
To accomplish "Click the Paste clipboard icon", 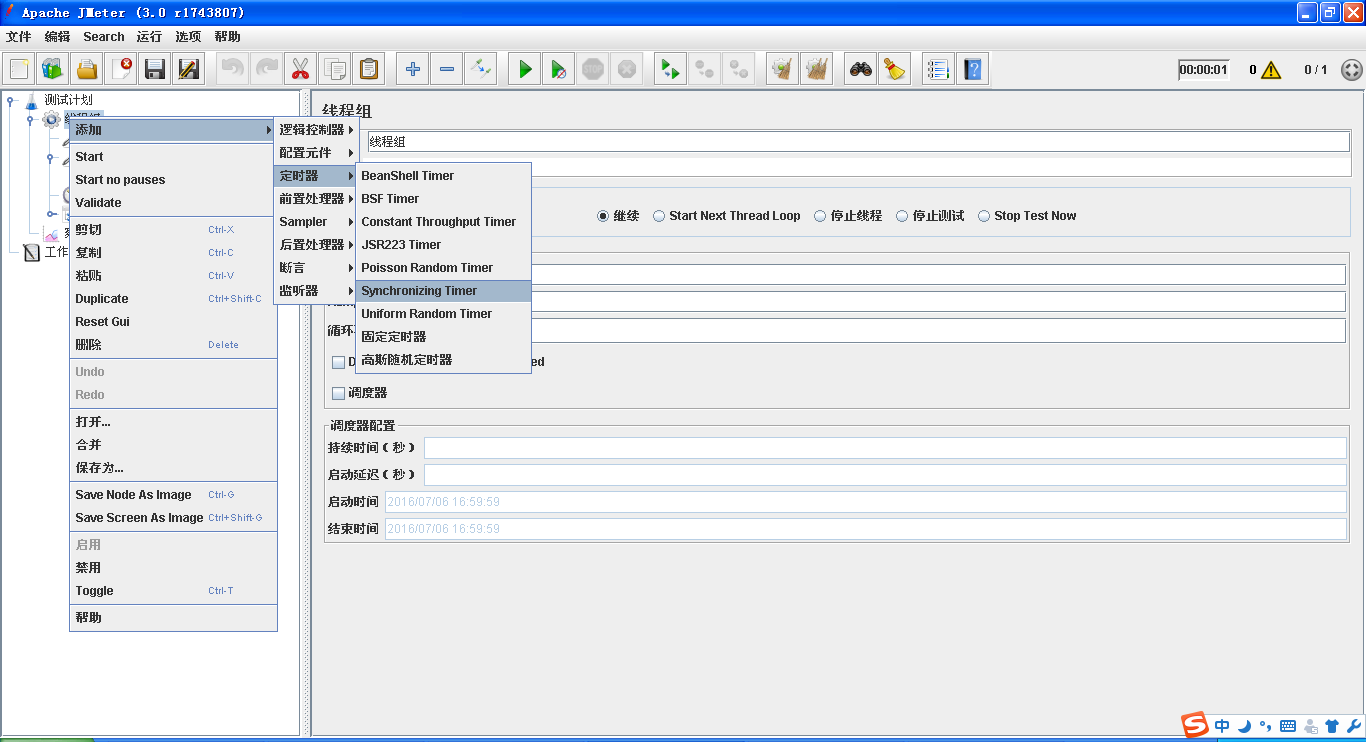I will [368, 69].
